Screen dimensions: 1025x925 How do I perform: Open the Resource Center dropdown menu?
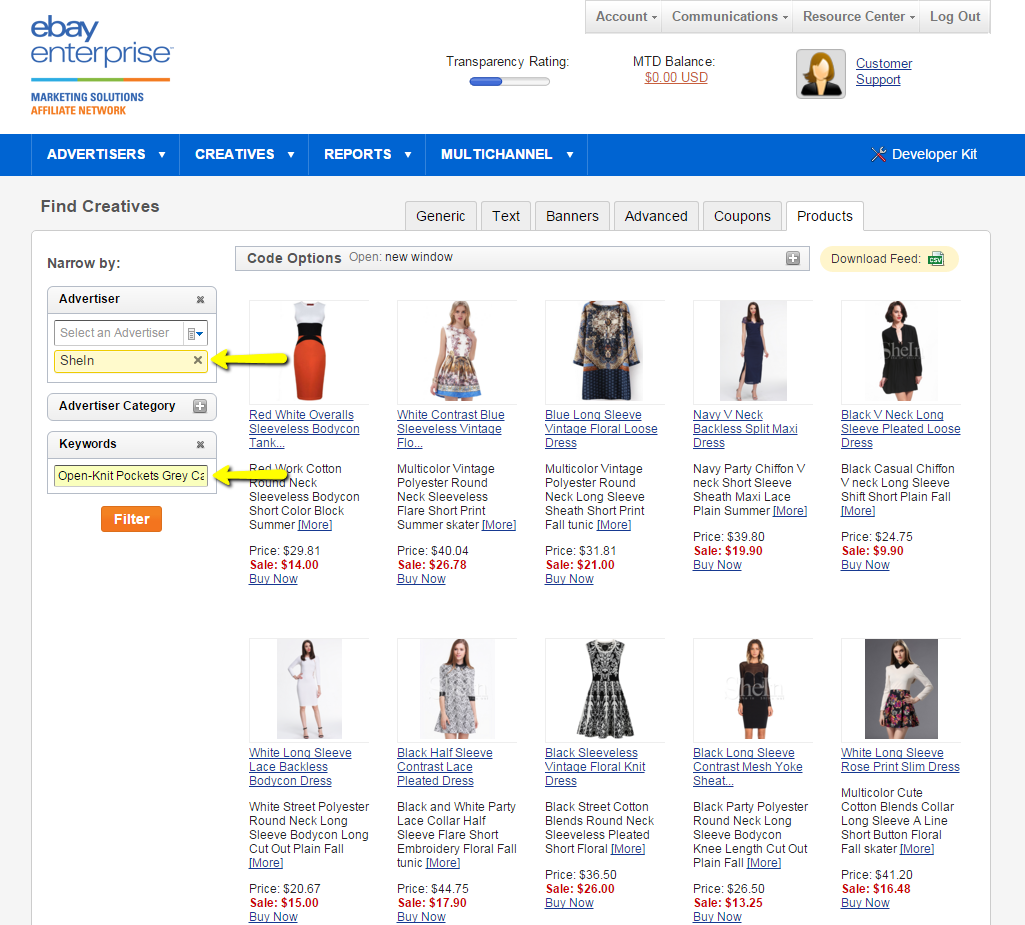pos(858,16)
